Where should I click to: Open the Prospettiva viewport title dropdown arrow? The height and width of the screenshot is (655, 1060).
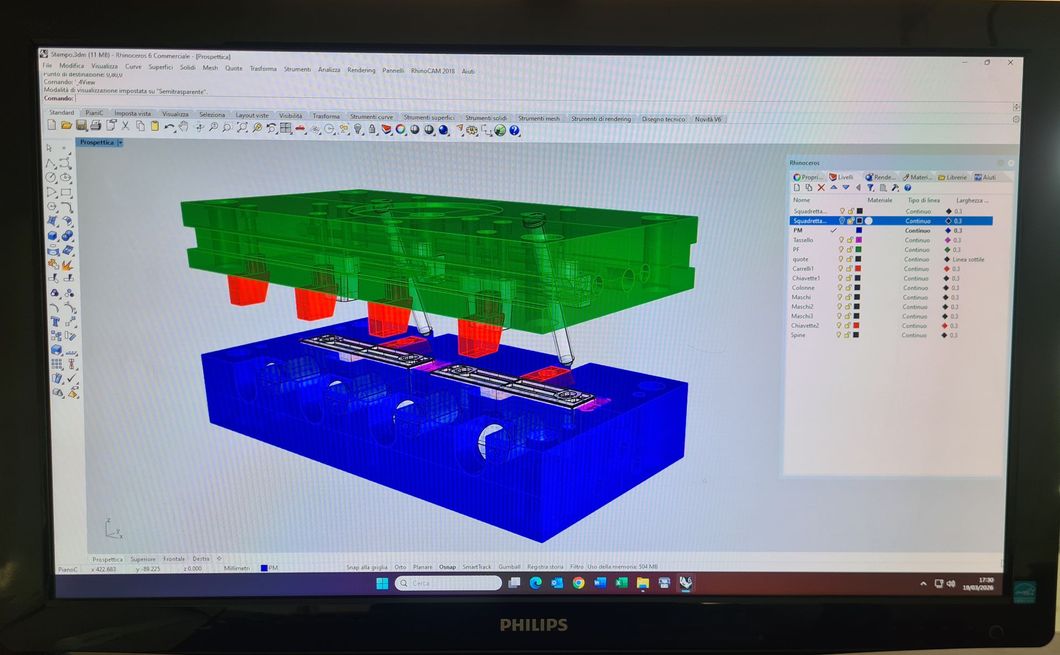coord(120,143)
